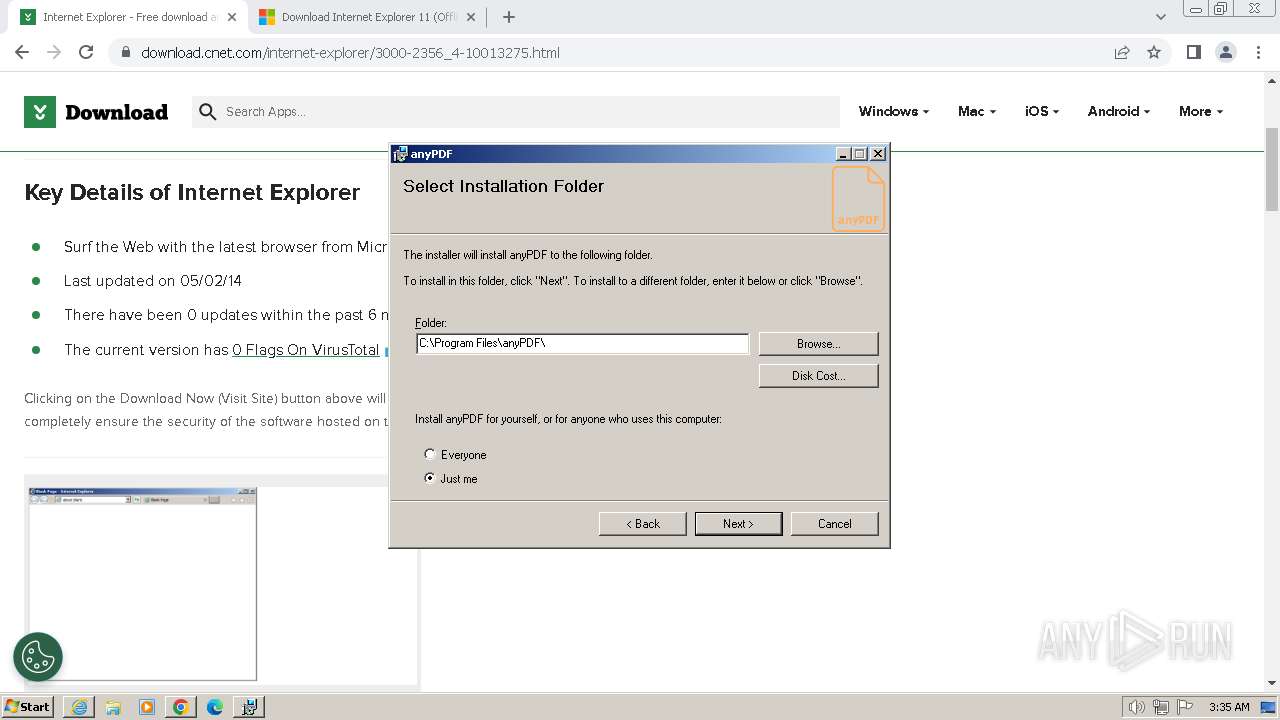This screenshot has width=1280, height=720.
Task: Open Internet Explorer from the taskbar
Action: click(79, 707)
